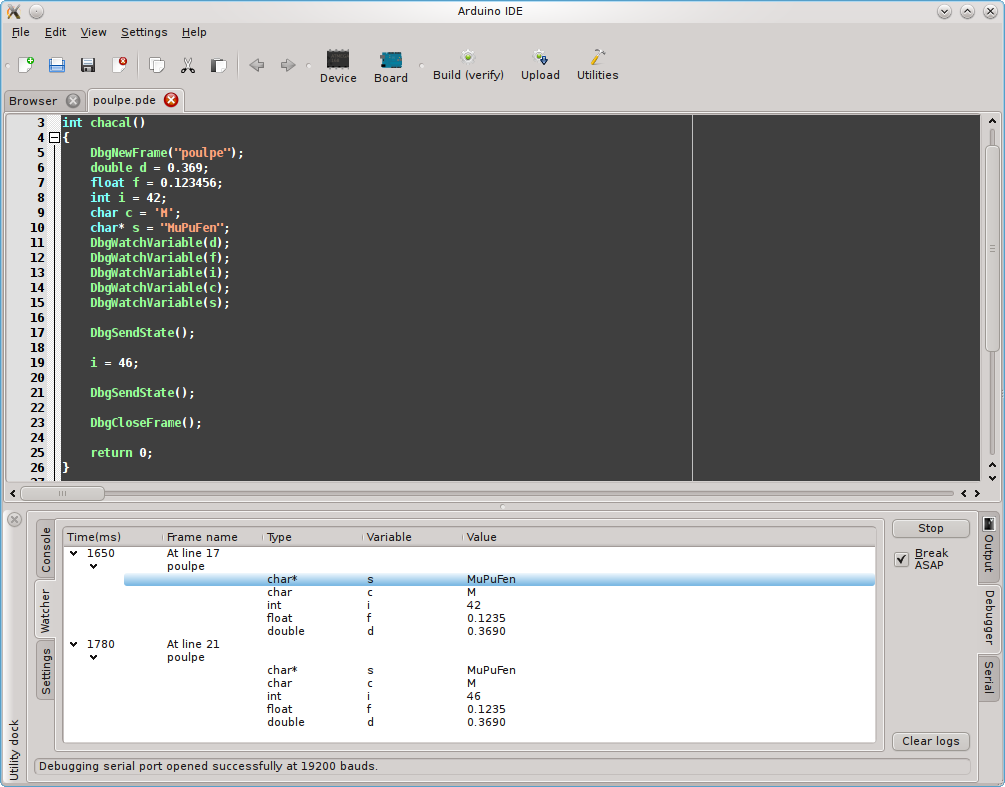1005x787 pixels.
Task: Open a file using the blue folder icon
Action: [57, 65]
